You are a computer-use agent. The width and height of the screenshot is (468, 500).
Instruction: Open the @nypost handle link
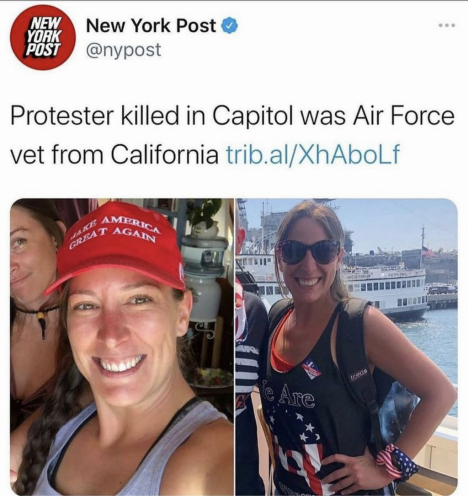pos(124,50)
